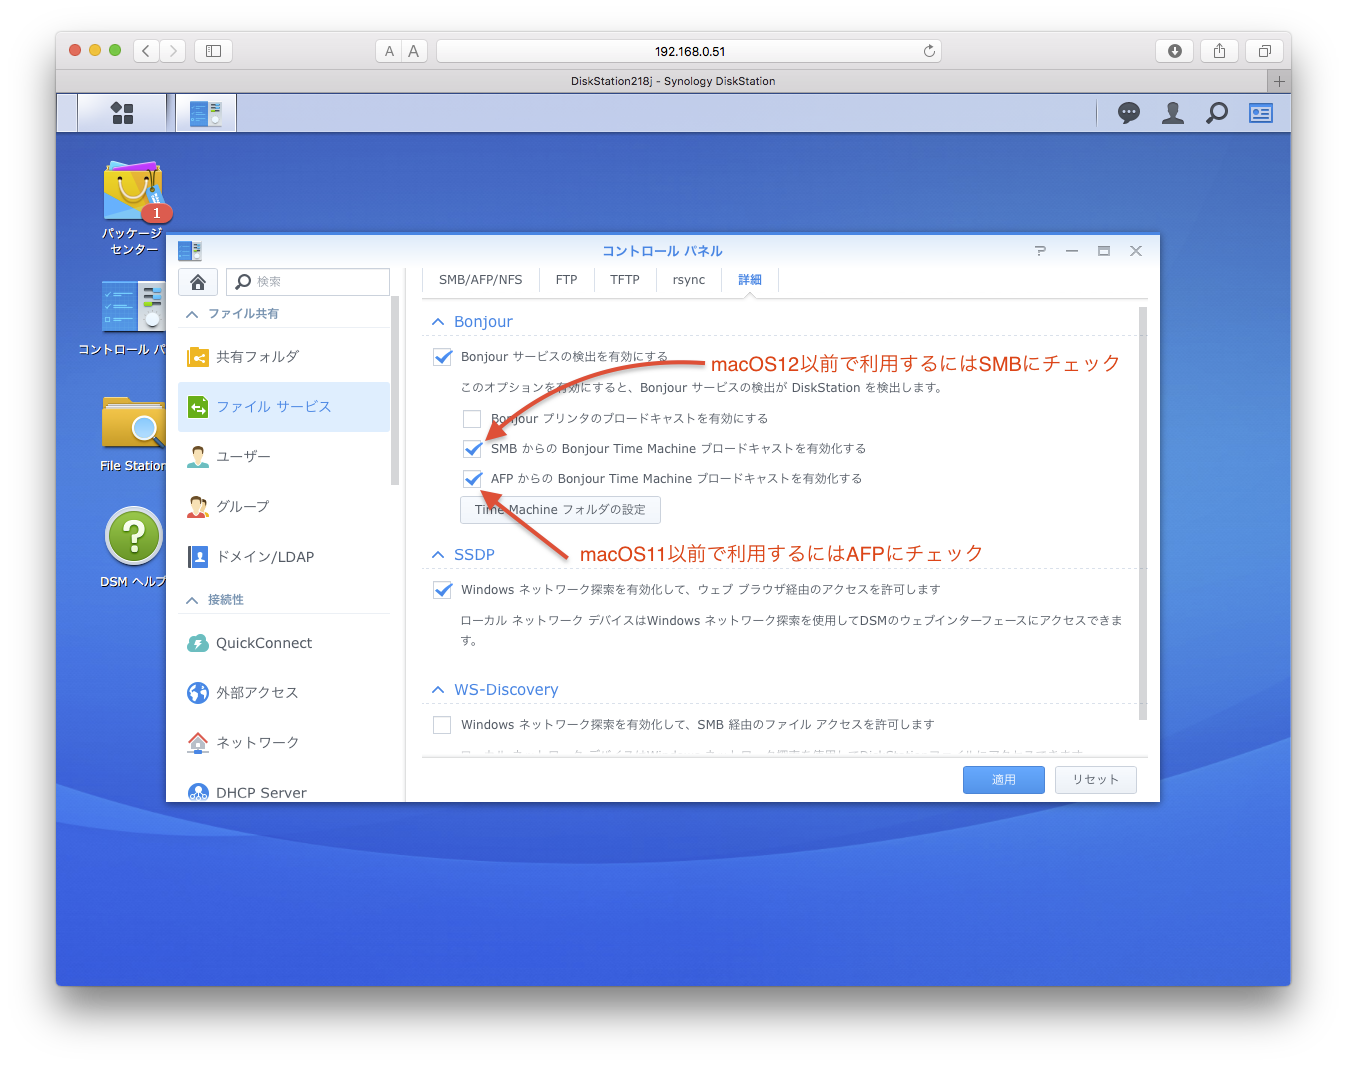Switch to the SMB/AFP/NFS tab
The height and width of the screenshot is (1066, 1347).
(x=480, y=280)
